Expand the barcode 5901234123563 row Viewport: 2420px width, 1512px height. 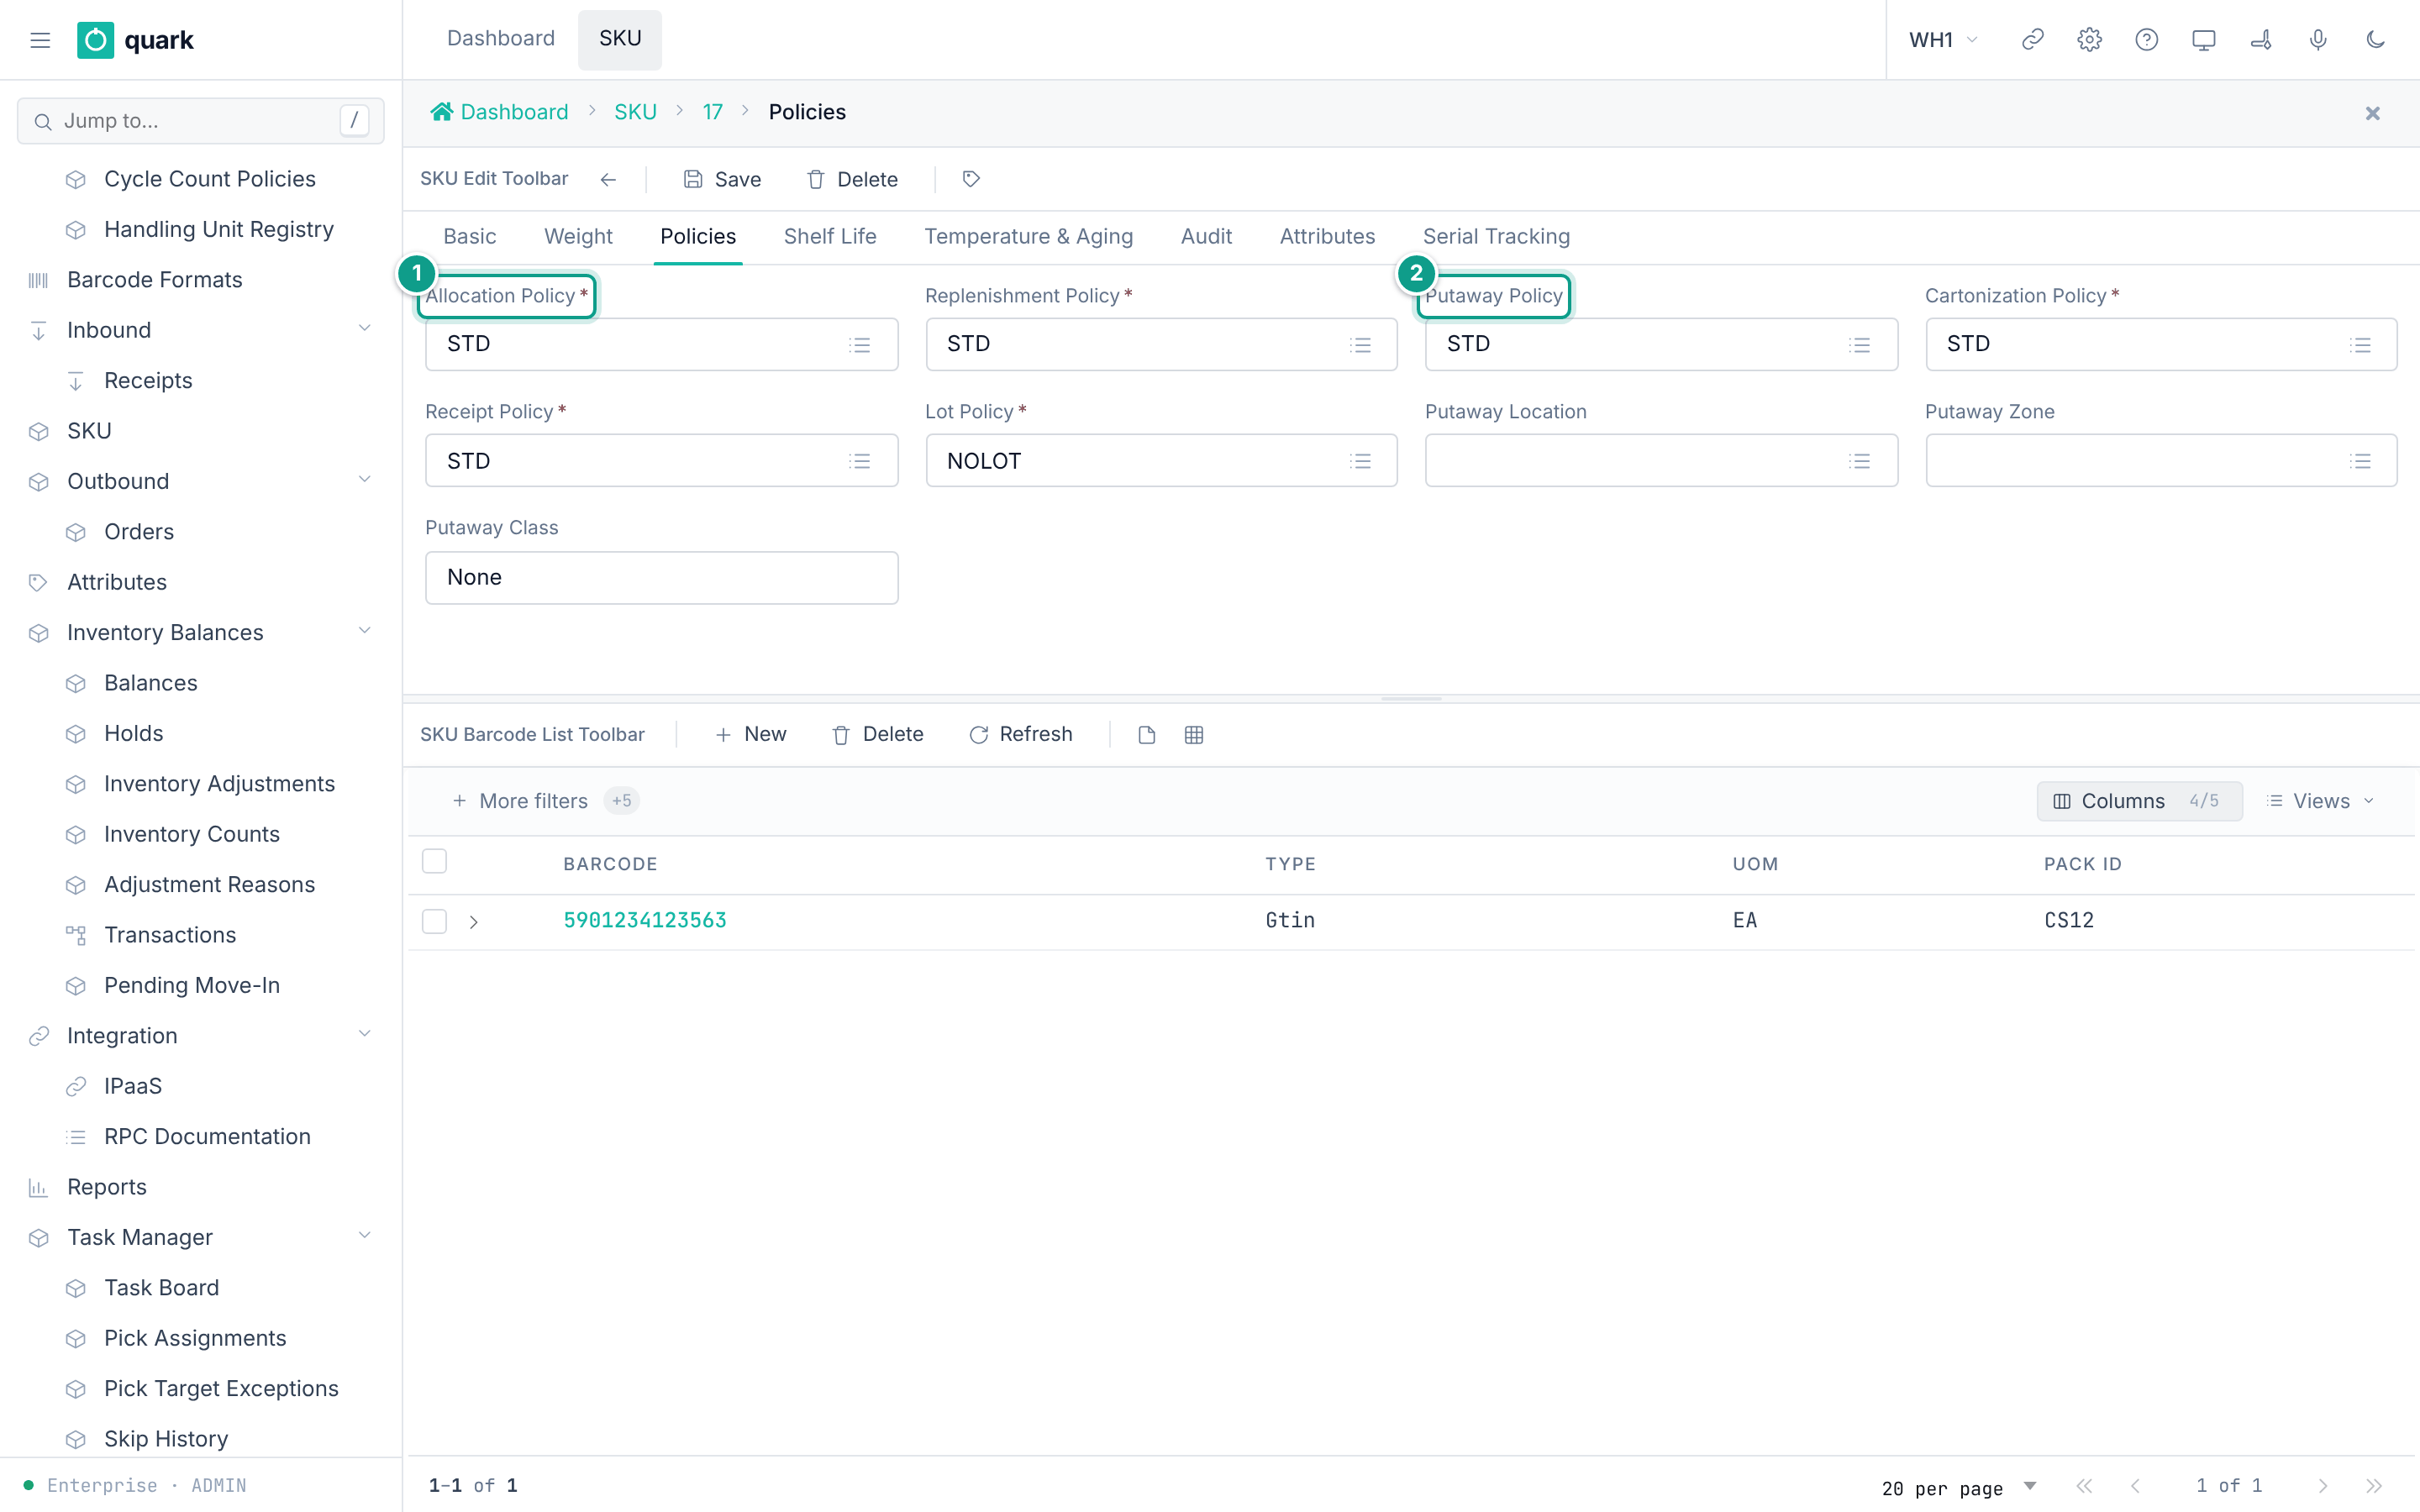(x=474, y=922)
